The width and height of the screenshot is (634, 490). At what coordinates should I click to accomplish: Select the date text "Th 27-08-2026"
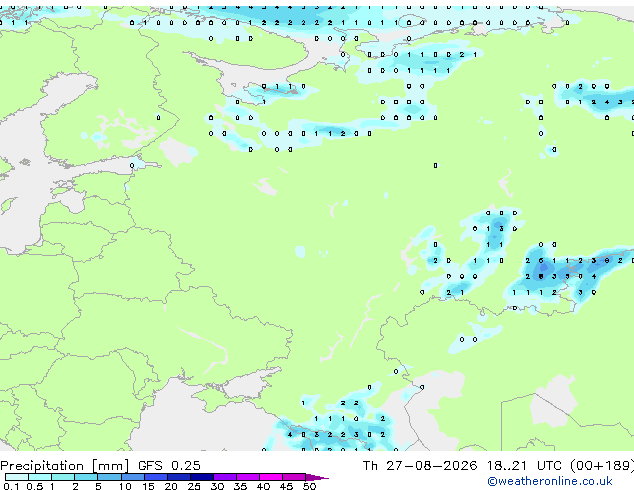(x=420, y=466)
